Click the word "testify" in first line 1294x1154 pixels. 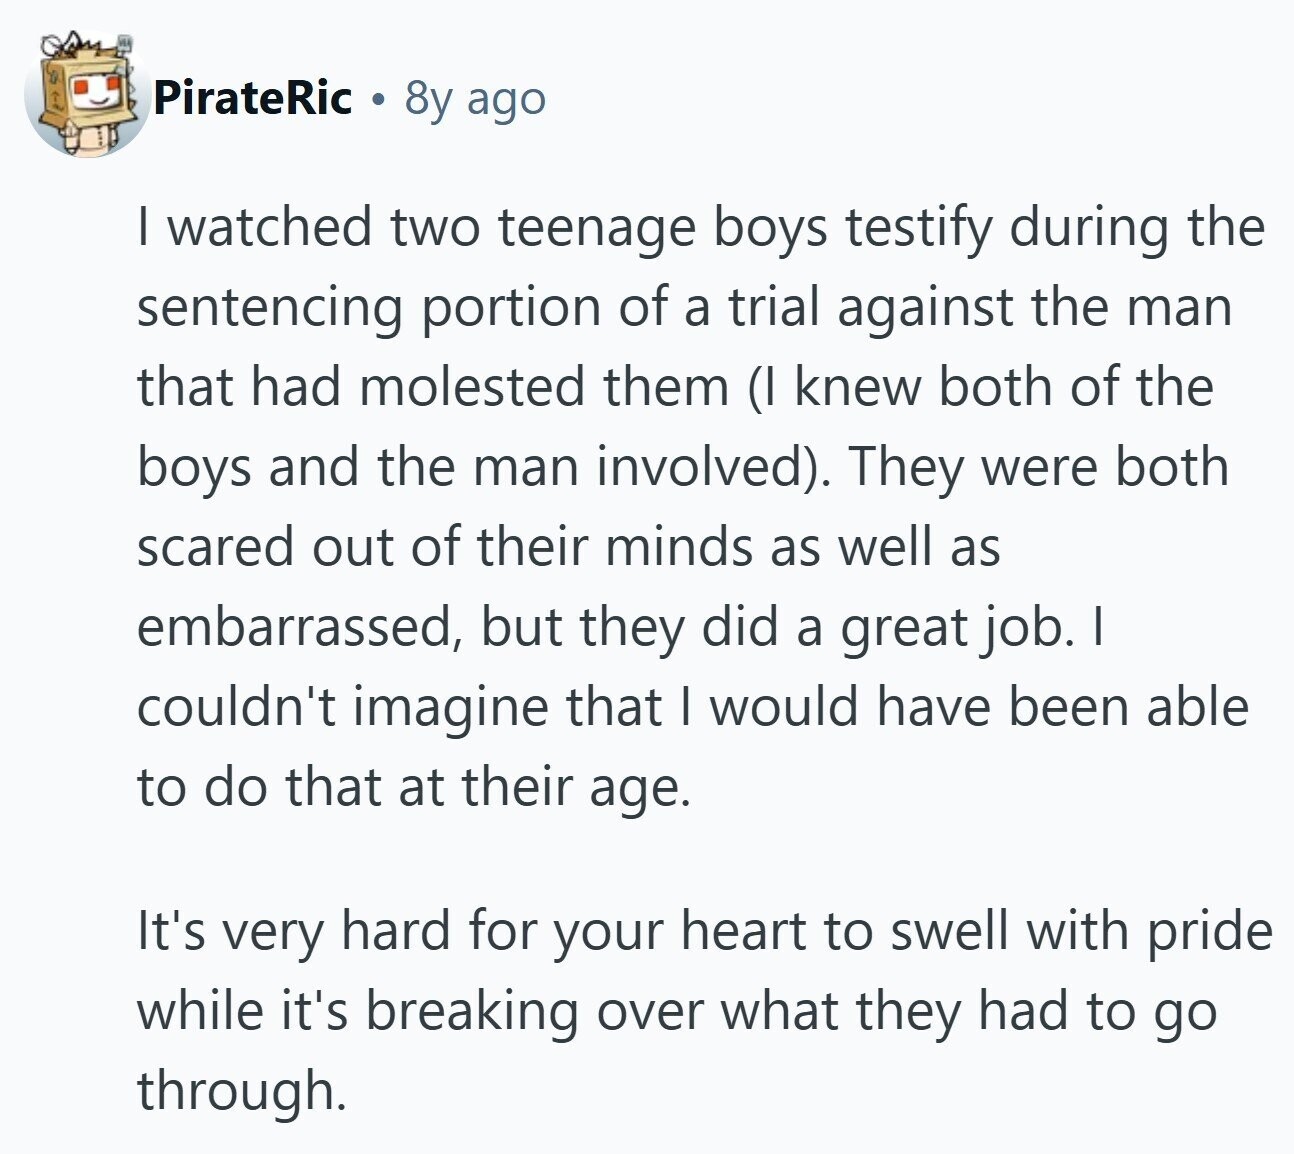(x=919, y=228)
